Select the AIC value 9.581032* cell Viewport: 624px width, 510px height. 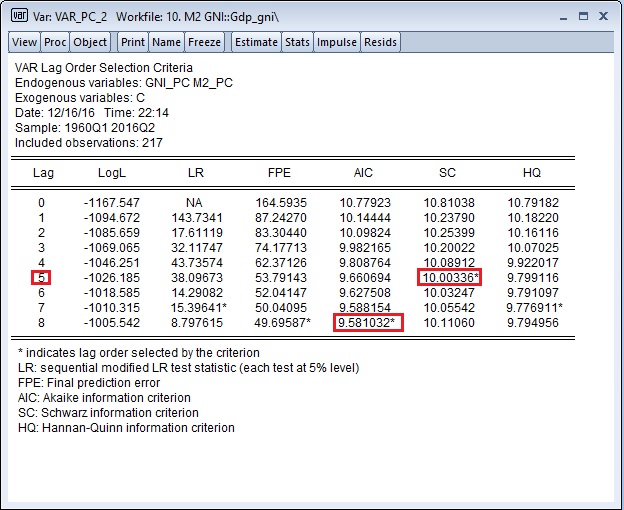(x=369, y=324)
